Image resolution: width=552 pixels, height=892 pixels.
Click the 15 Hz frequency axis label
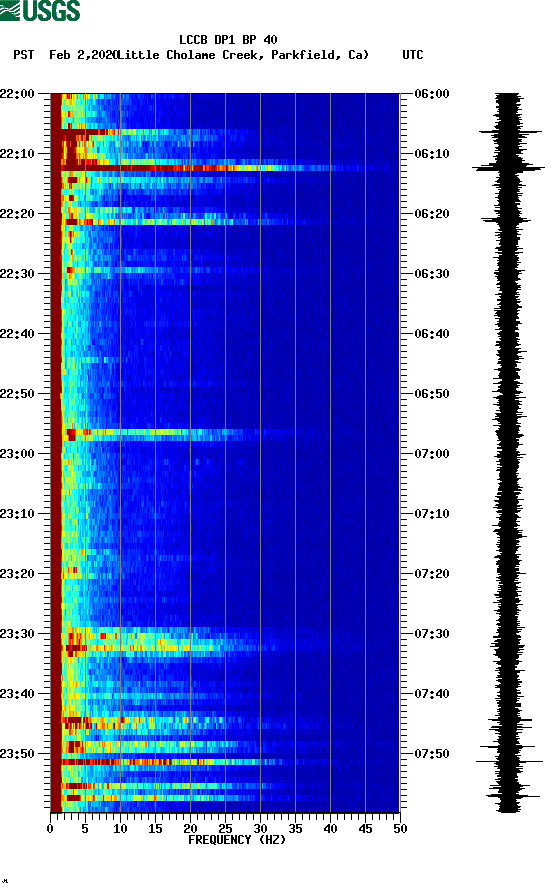(x=155, y=829)
